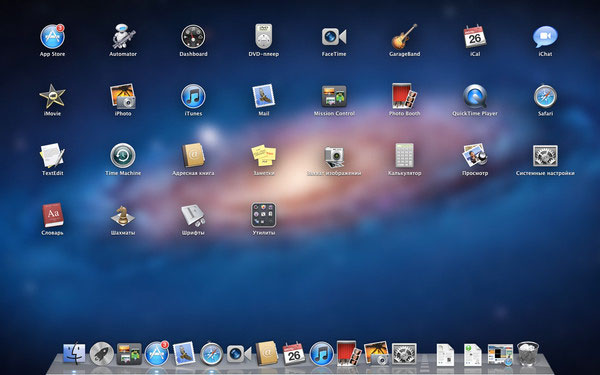Open Address Book from the Dock

coord(267,353)
